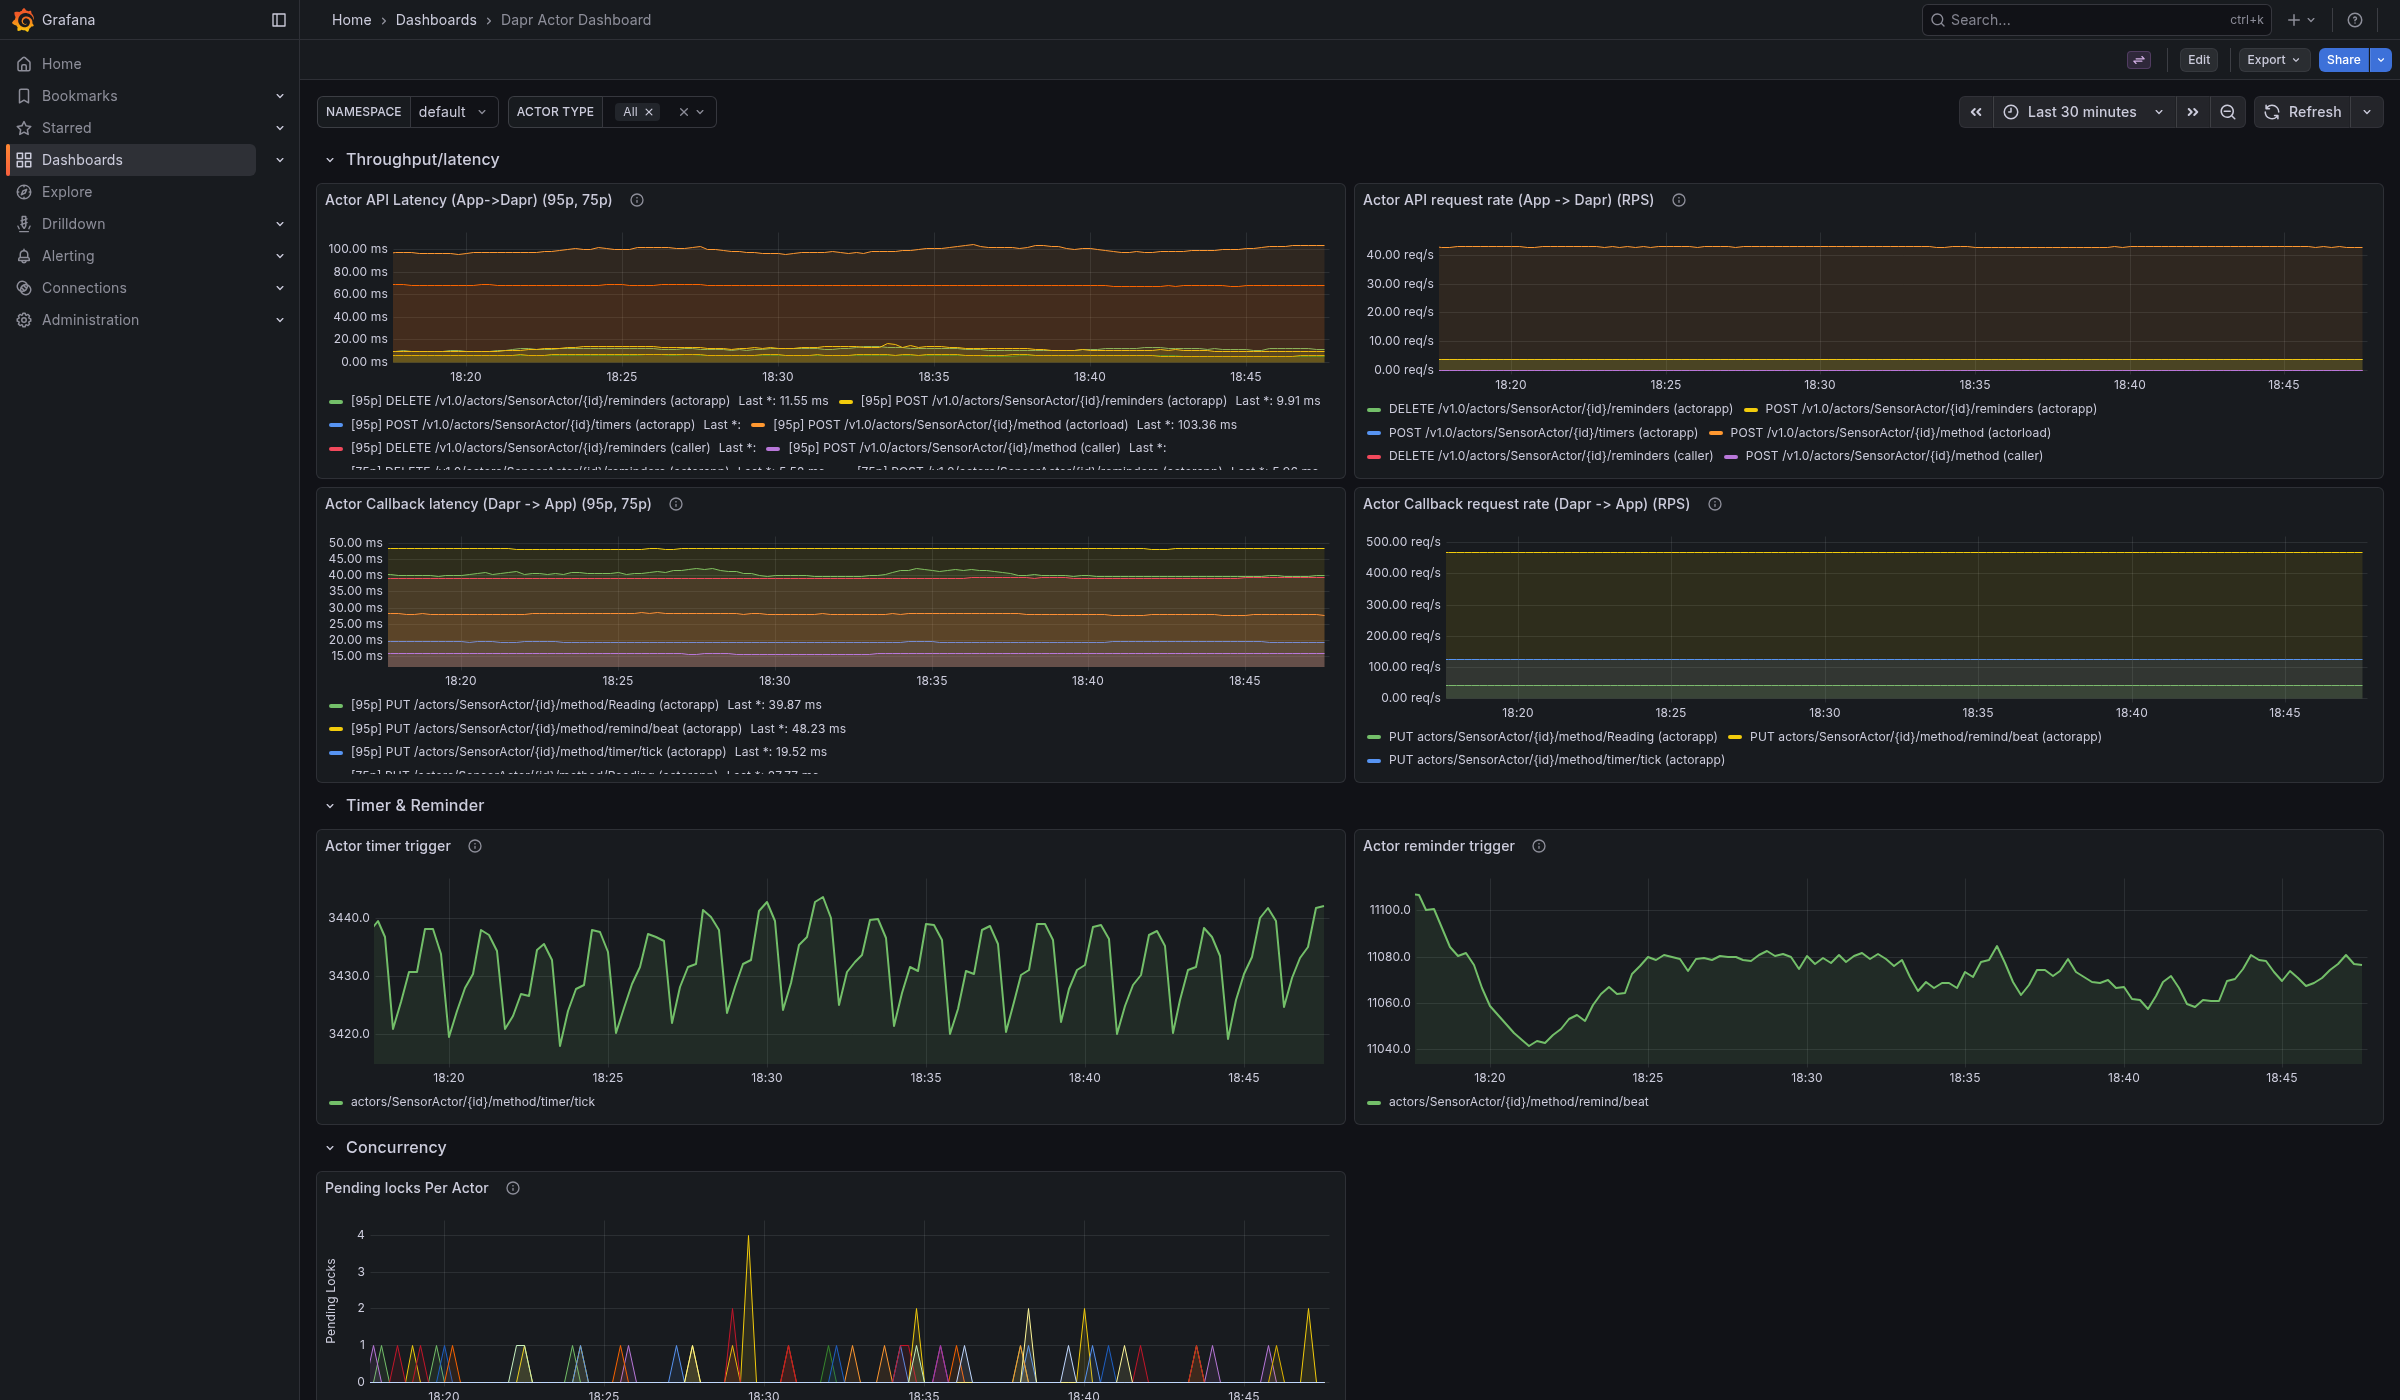Click the Grafana logo icon
Image resolution: width=2400 pixels, height=1400 pixels.
click(x=23, y=20)
